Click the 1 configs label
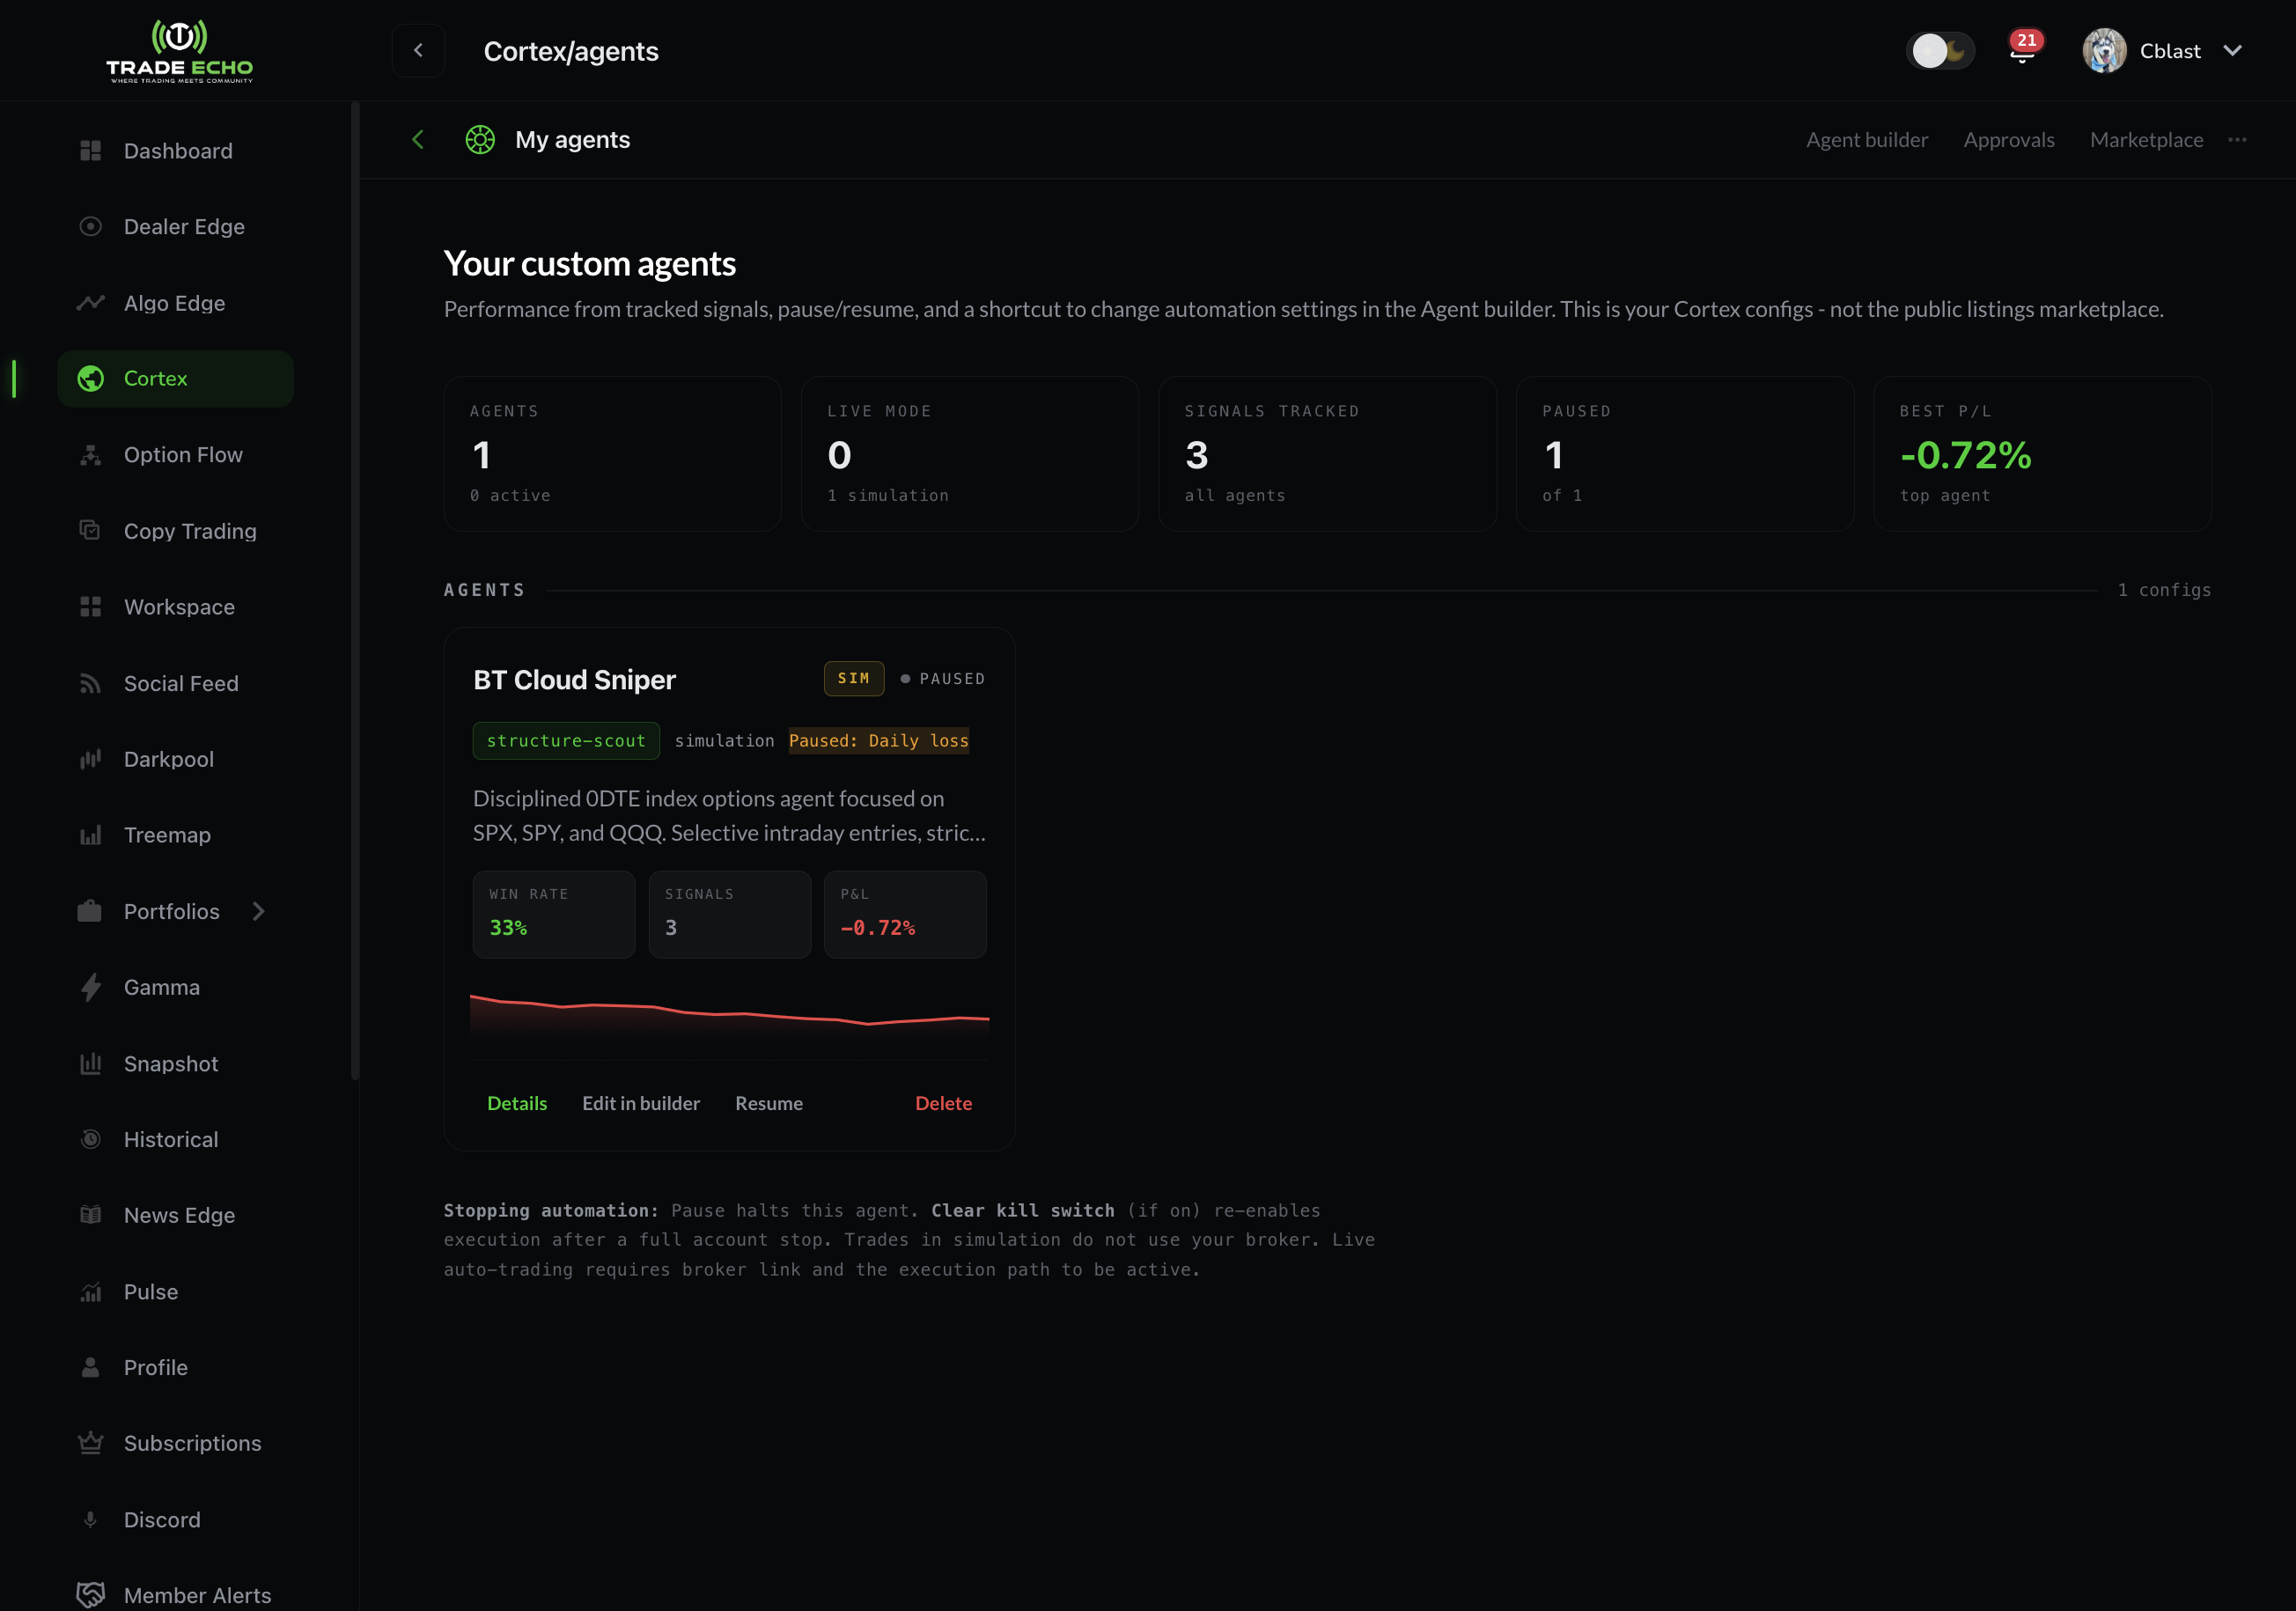This screenshot has width=2296, height=1611. [2164, 590]
